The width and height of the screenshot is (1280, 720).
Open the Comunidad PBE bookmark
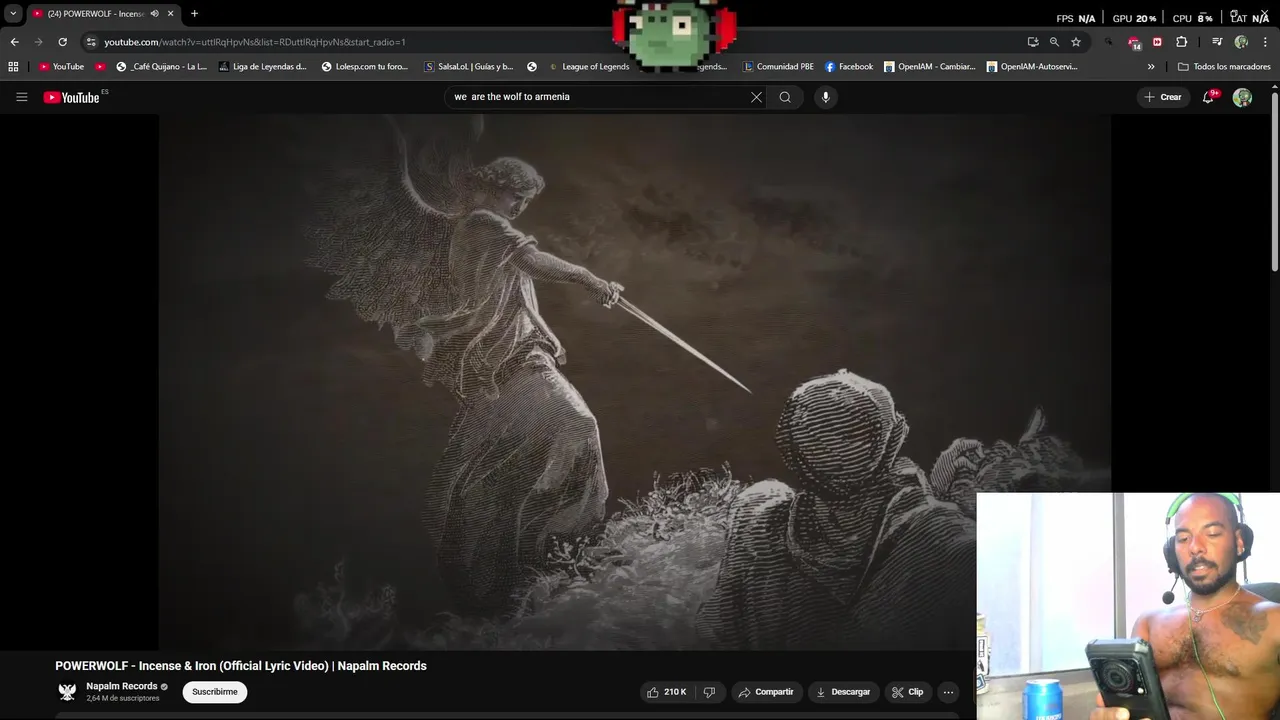(778, 67)
